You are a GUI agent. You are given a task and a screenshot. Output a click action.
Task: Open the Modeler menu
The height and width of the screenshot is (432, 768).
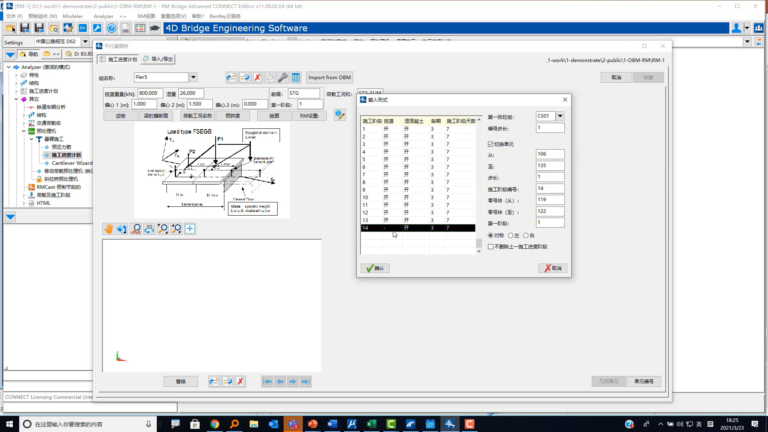72,16
